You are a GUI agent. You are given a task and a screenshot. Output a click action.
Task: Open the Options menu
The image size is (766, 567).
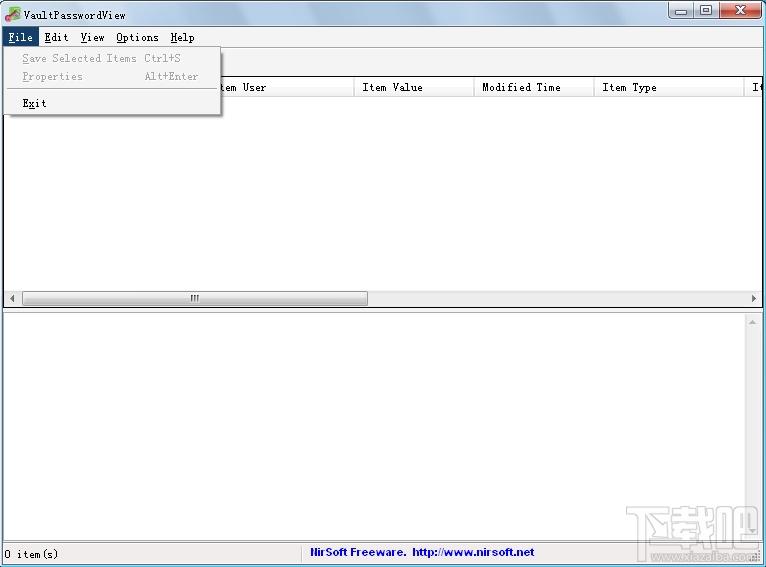(137, 38)
